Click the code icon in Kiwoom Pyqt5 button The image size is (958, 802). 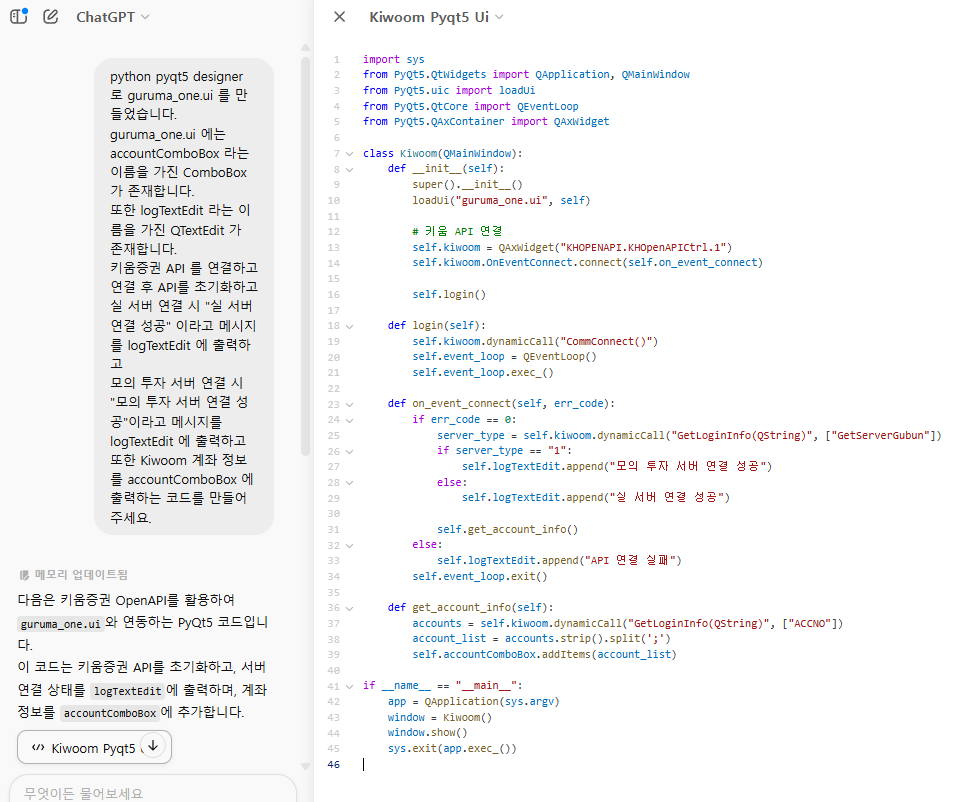pos(38,748)
